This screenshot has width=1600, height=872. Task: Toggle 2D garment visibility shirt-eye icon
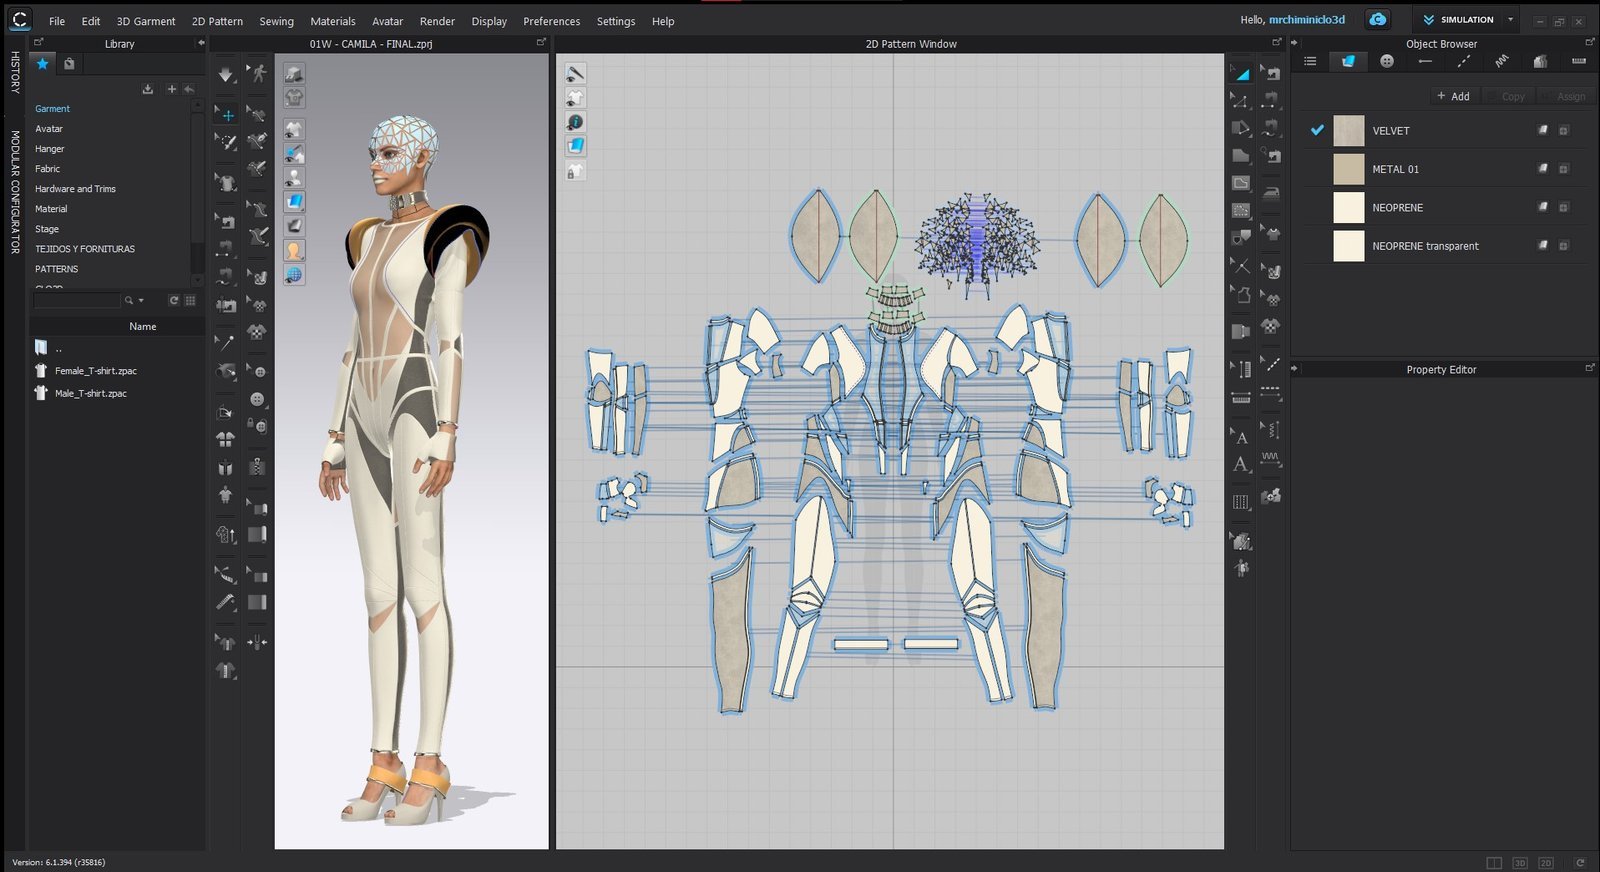(575, 97)
